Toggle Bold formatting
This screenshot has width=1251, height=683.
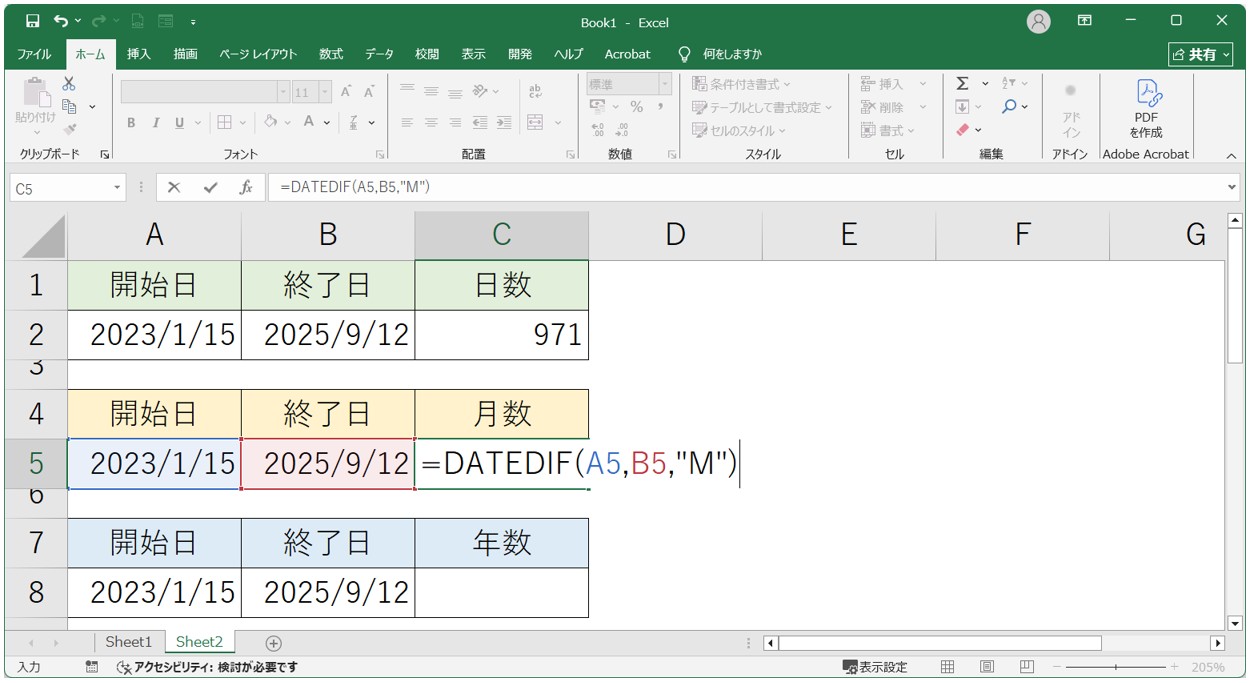[x=131, y=123]
